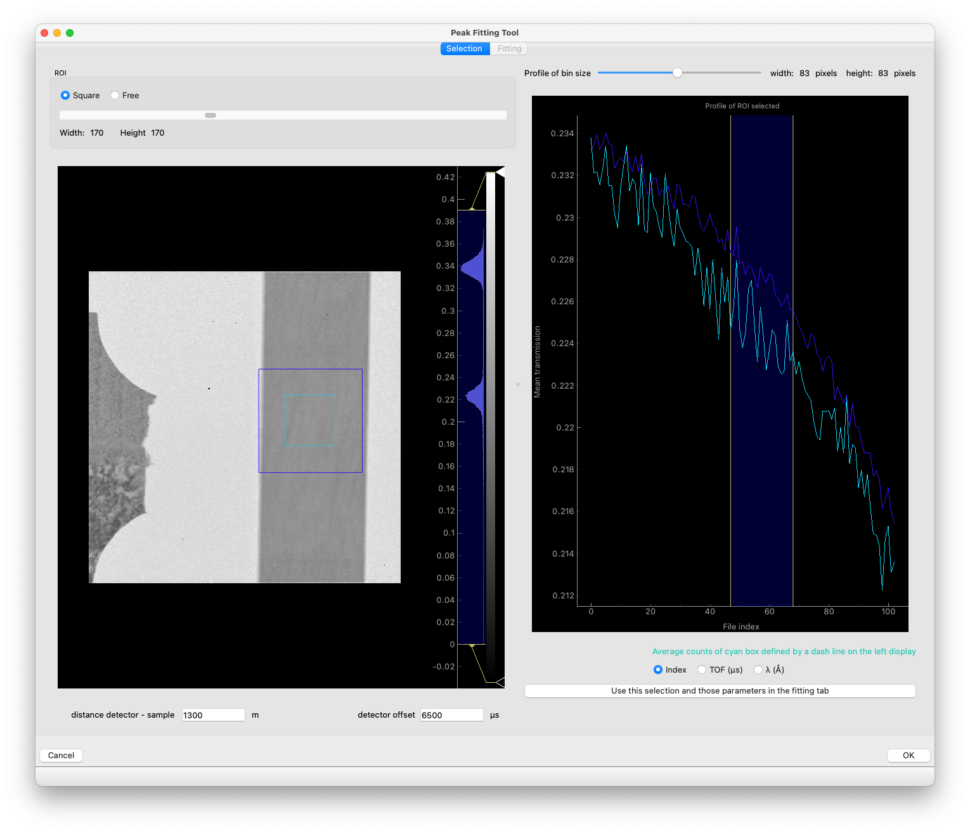Enable the TOF (µs) axis option
The image size is (970, 833).
(701, 669)
